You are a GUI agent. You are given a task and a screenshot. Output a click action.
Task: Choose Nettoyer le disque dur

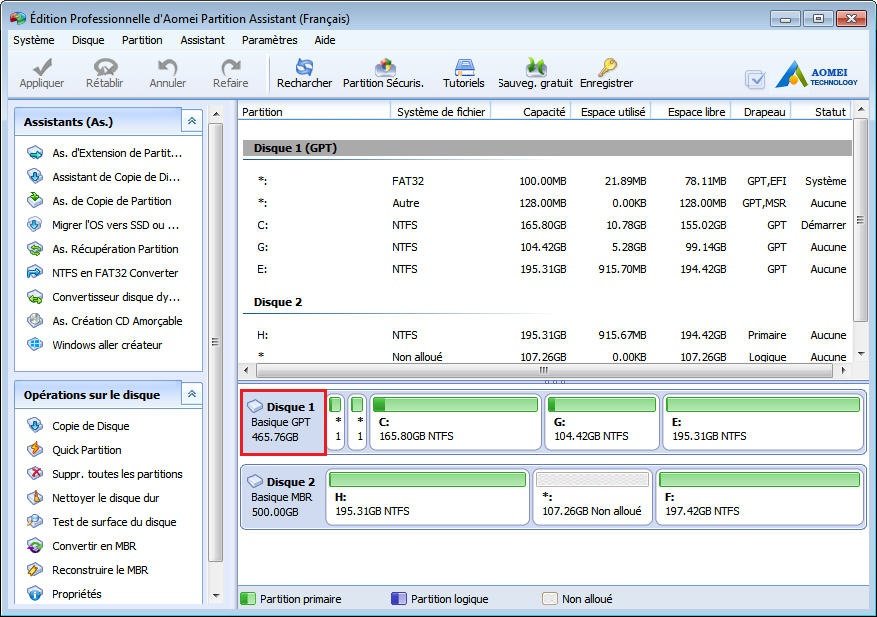(x=93, y=498)
